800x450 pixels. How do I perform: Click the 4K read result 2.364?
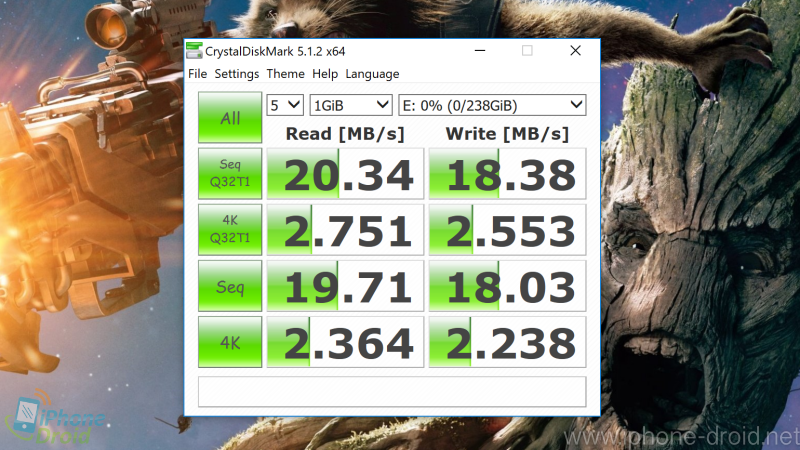point(345,342)
